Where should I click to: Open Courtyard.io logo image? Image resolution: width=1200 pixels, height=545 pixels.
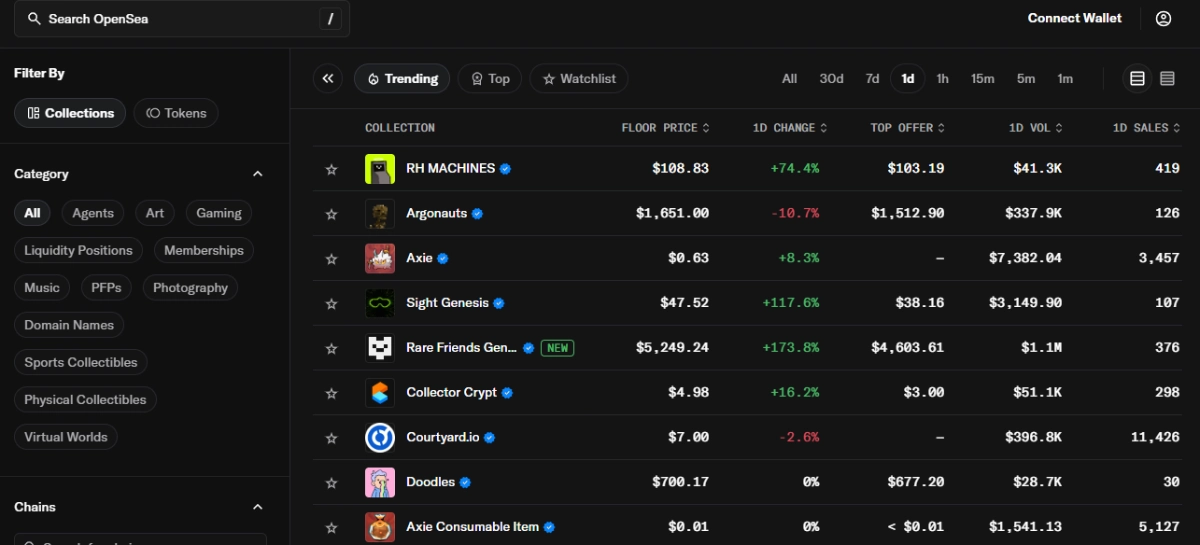point(380,437)
